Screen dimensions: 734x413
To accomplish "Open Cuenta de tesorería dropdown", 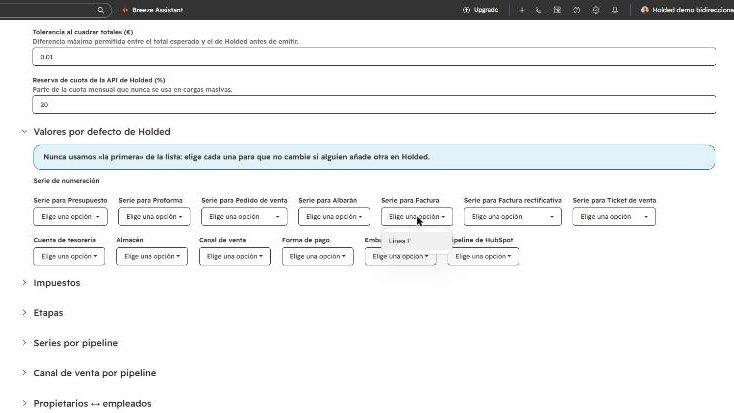I will (69, 257).
